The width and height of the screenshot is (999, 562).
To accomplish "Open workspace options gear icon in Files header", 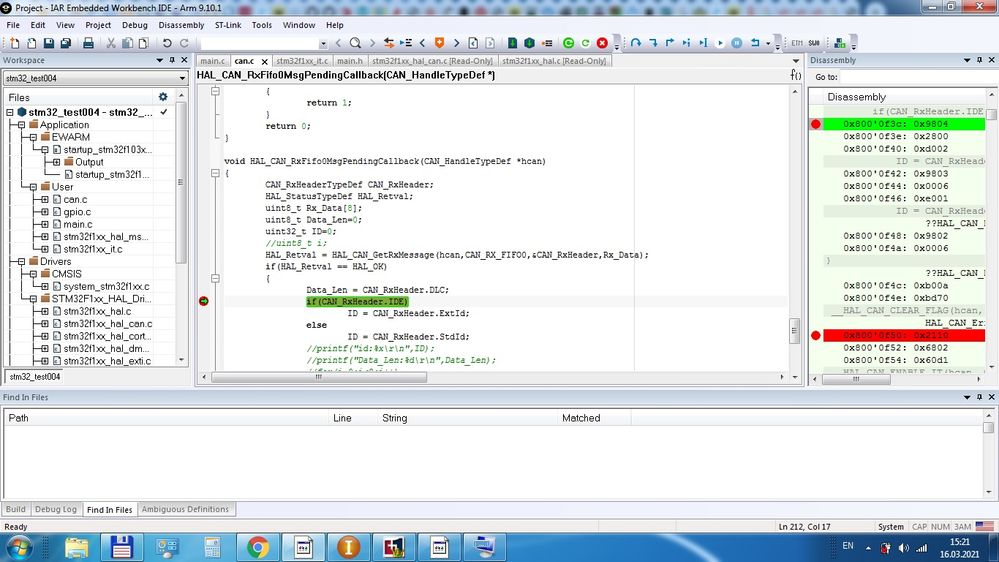I will pyautogui.click(x=163, y=97).
